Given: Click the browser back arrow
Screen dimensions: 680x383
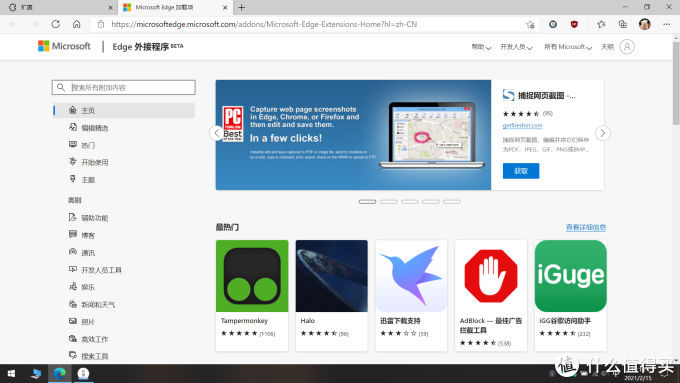Looking at the screenshot, I should (13, 24).
